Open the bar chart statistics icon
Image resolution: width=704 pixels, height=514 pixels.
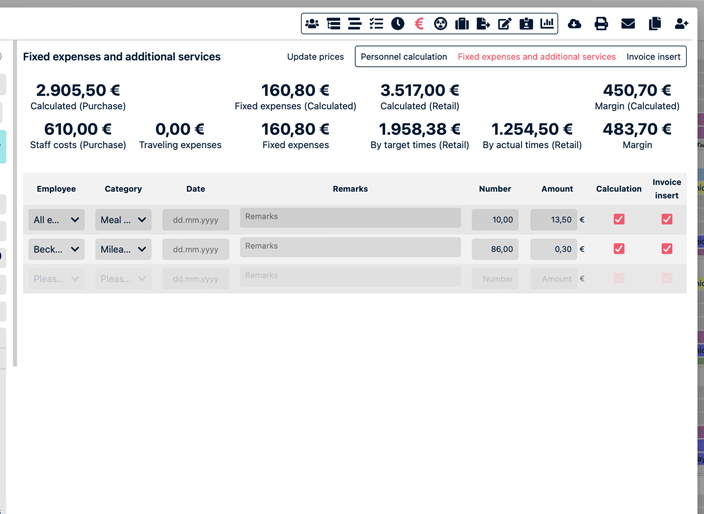pyautogui.click(x=547, y=23)
